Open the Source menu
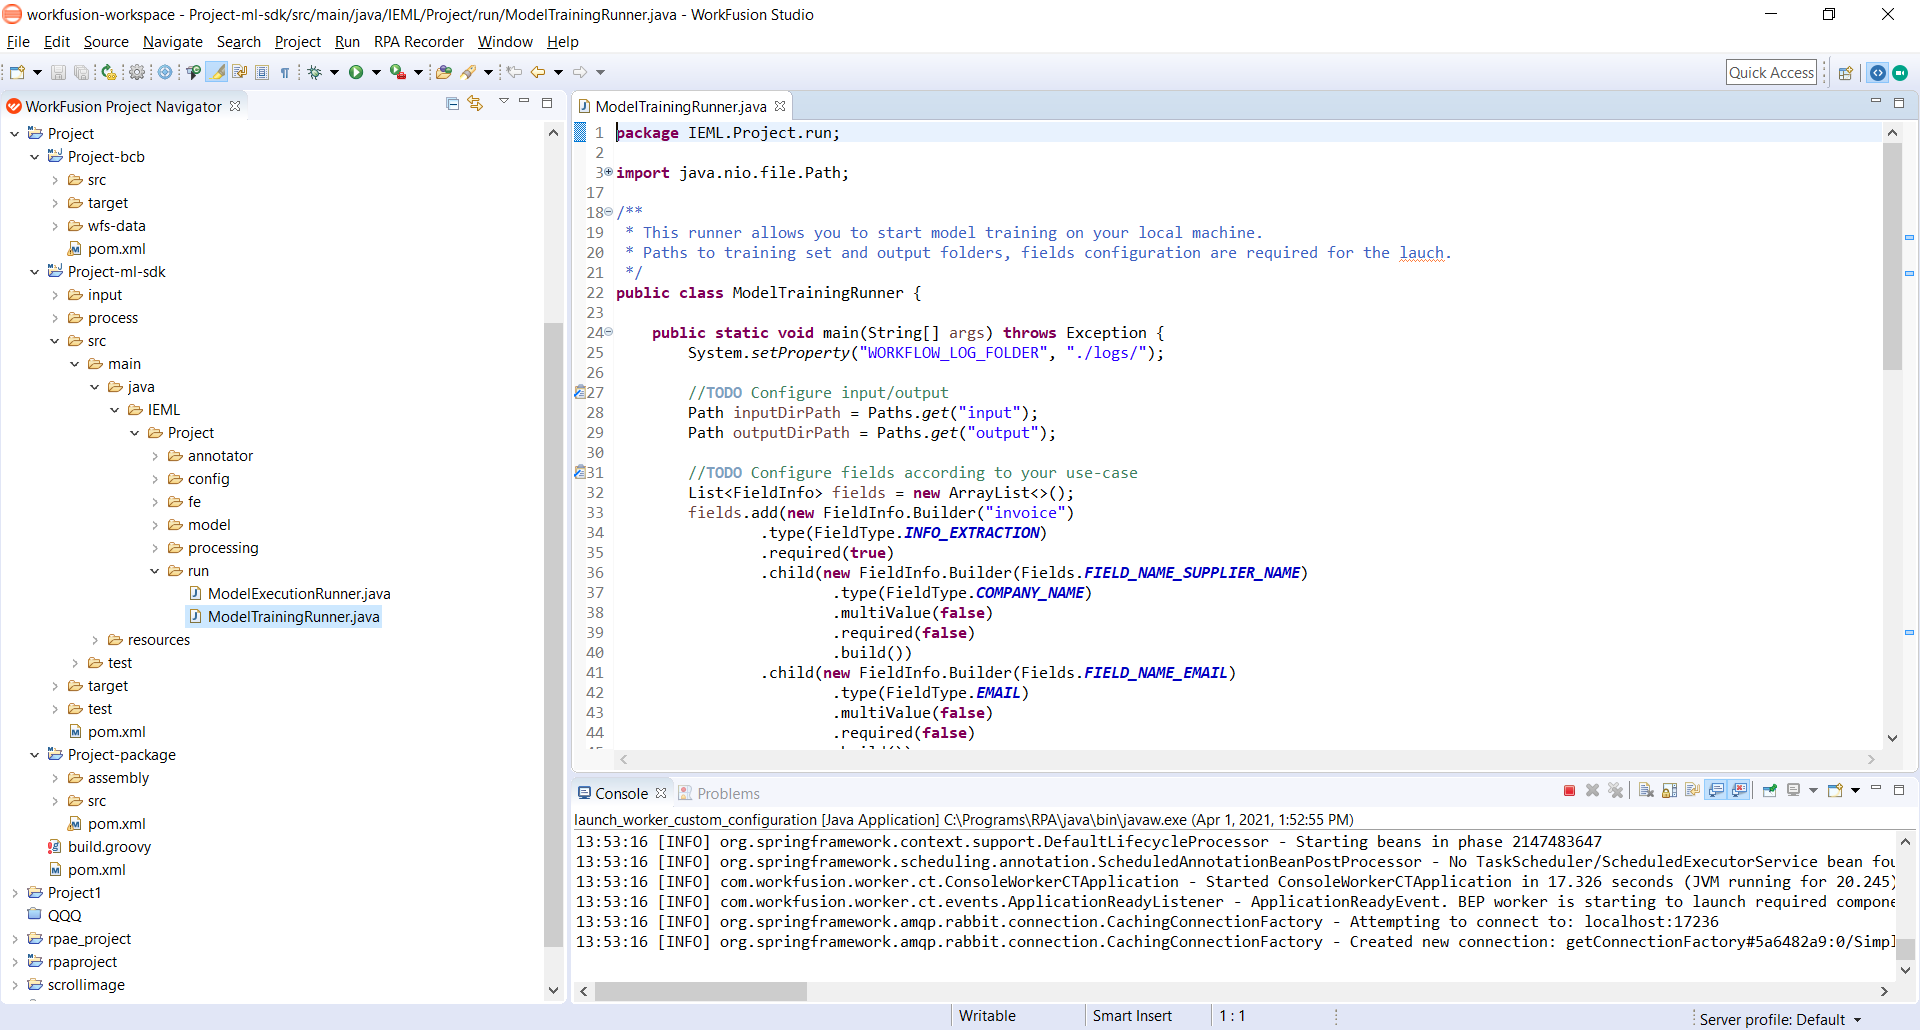The height and width of the screenshot is (1030, 1920). pyautogui.click(x=106, y=42)
